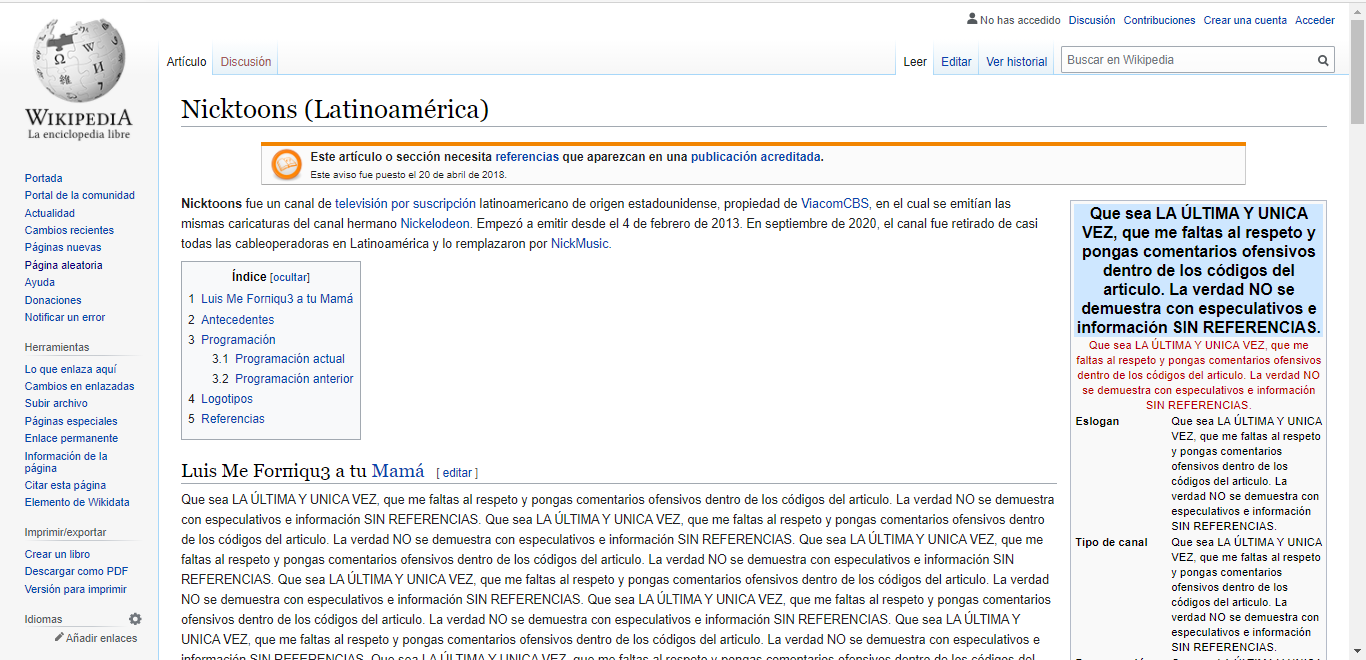Click the Acceder login link
1366x660 pixels.
(1315, 20)
